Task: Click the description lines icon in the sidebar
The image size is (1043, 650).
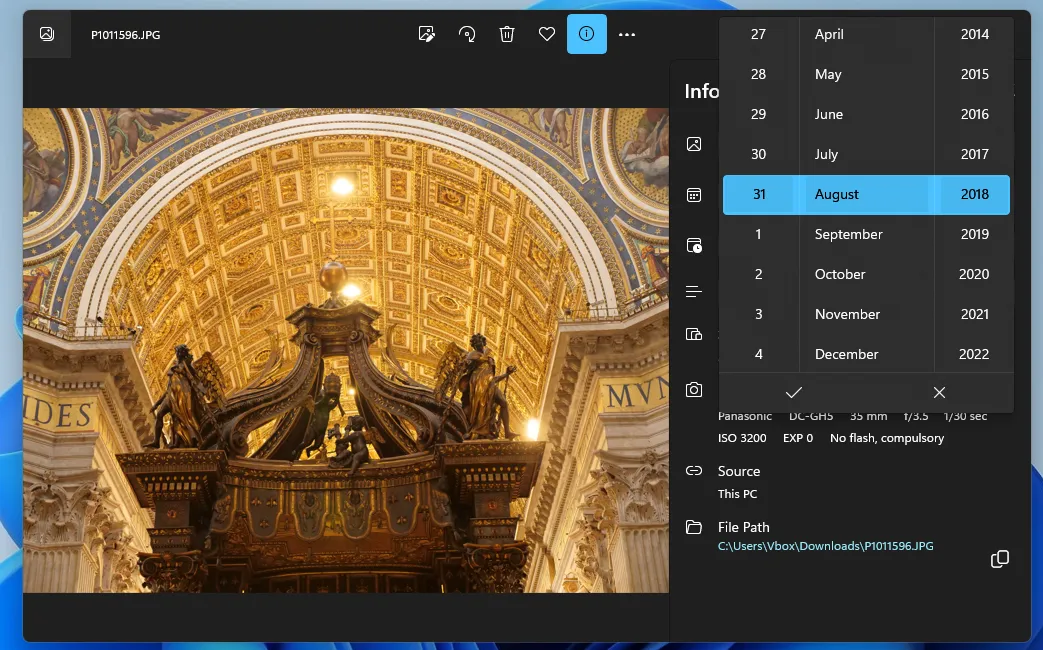Action: (694, 291)
